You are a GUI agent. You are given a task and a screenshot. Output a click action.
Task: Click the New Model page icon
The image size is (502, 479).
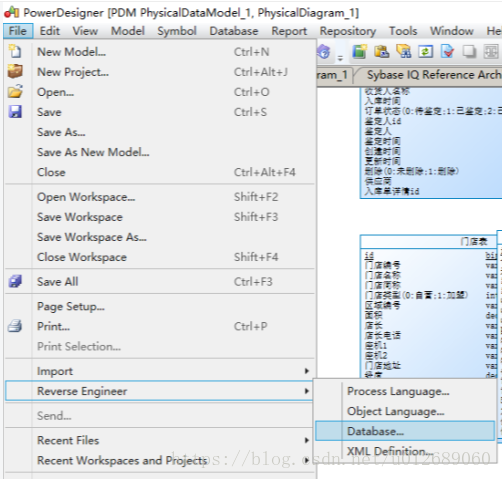pyautogui.click(x=15, y=52)
